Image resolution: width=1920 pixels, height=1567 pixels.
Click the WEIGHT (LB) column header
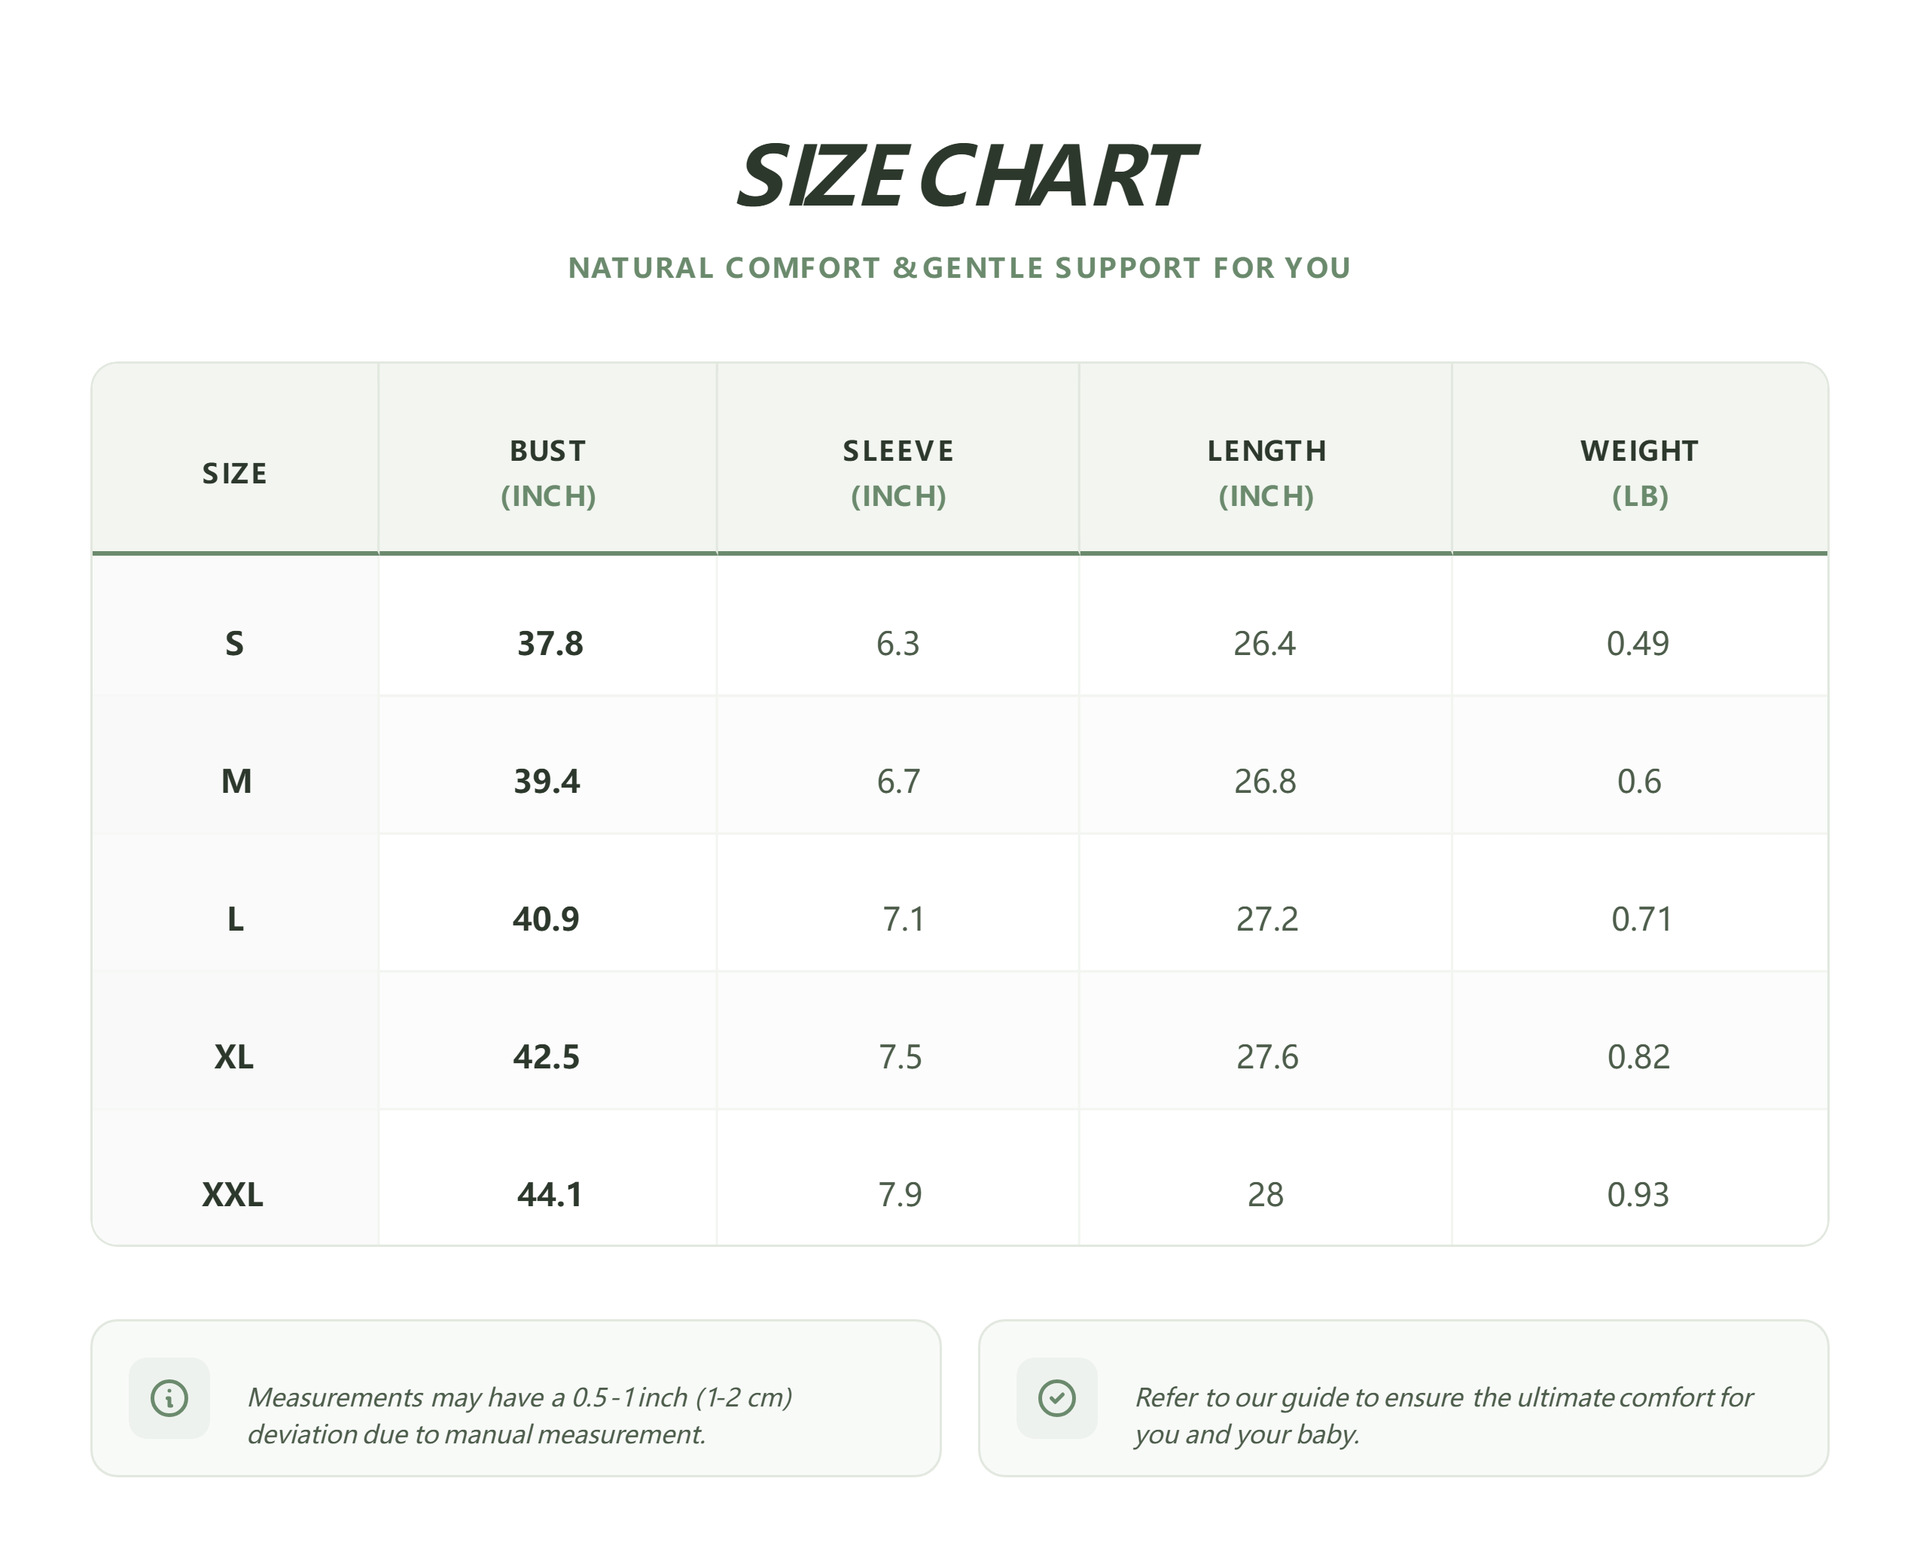click(1639, 472)
